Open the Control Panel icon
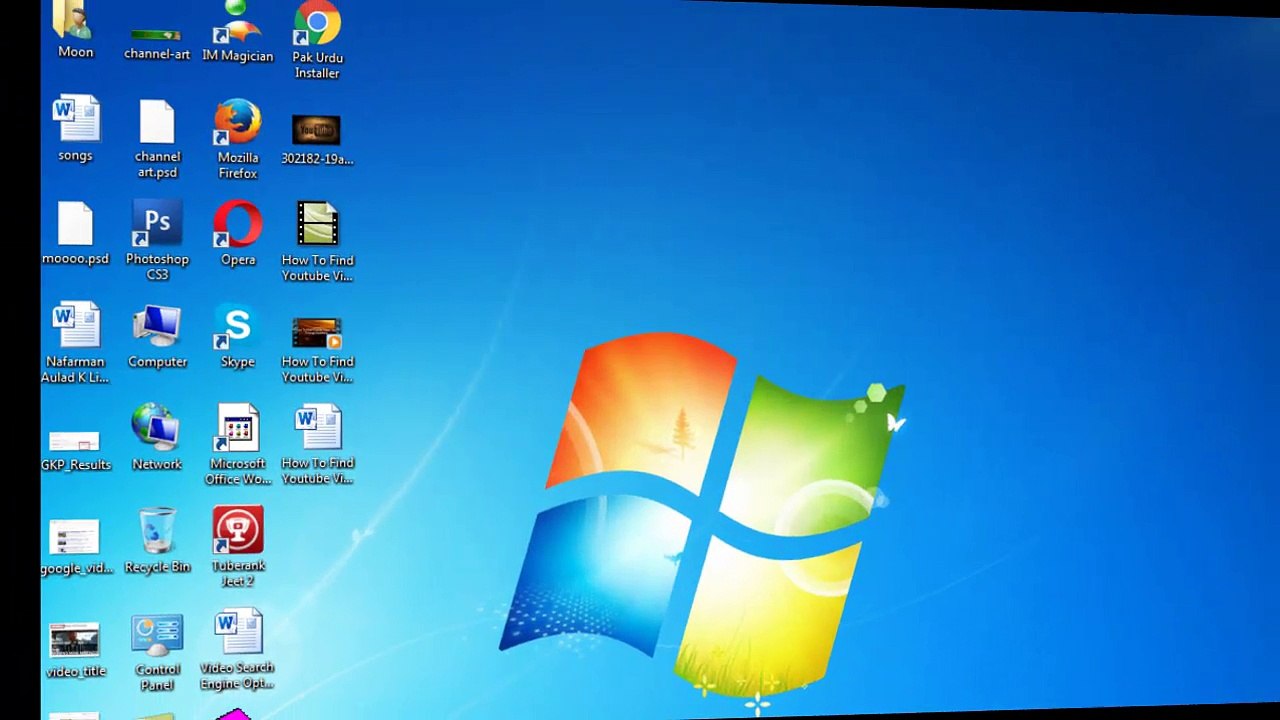 tap(157, 652)
